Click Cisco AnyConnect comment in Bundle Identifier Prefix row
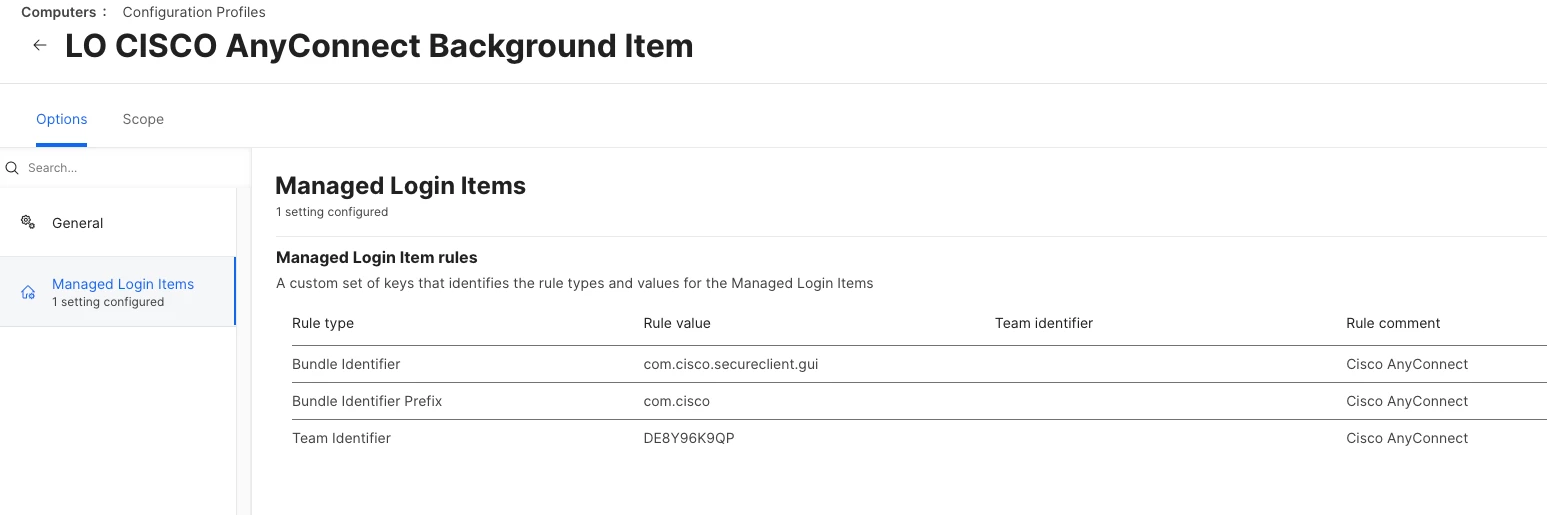Image resolution: width=1547 pixels, height=515 pixels. click(1407, 401)
